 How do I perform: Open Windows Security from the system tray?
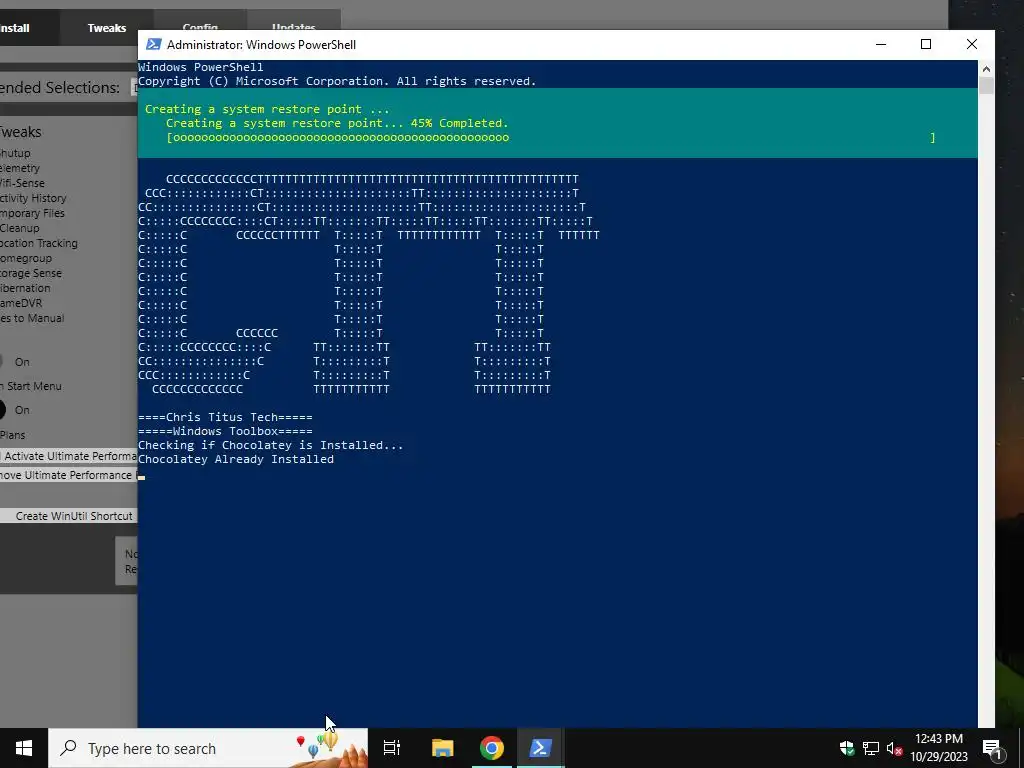coord(847,748)
